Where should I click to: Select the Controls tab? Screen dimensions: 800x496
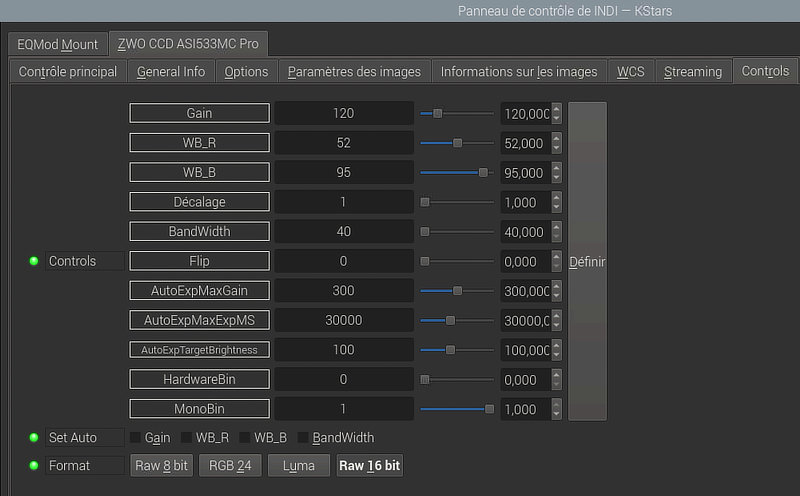click(x=765, y=71)
